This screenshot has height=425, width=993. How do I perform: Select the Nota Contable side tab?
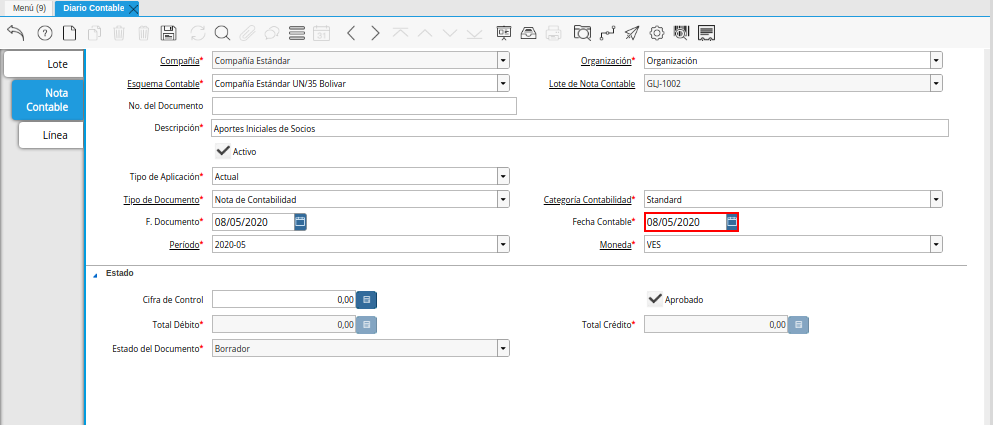point(47,100)
